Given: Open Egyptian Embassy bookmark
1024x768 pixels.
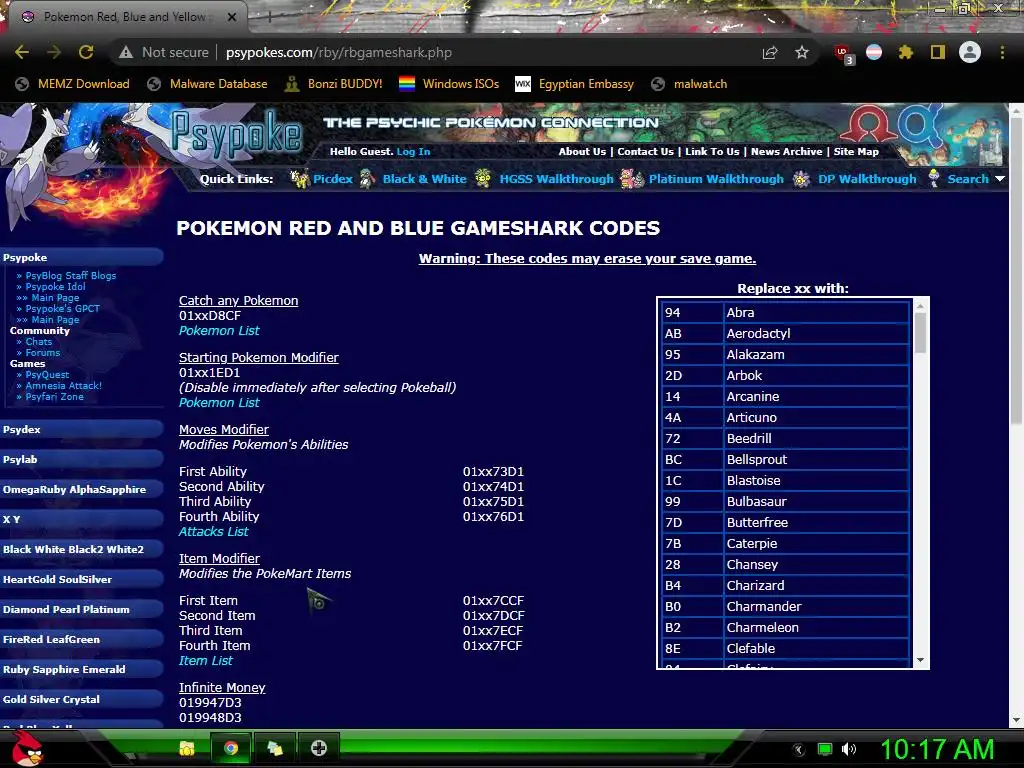Looking at the screenshot, I should point(575,84).
